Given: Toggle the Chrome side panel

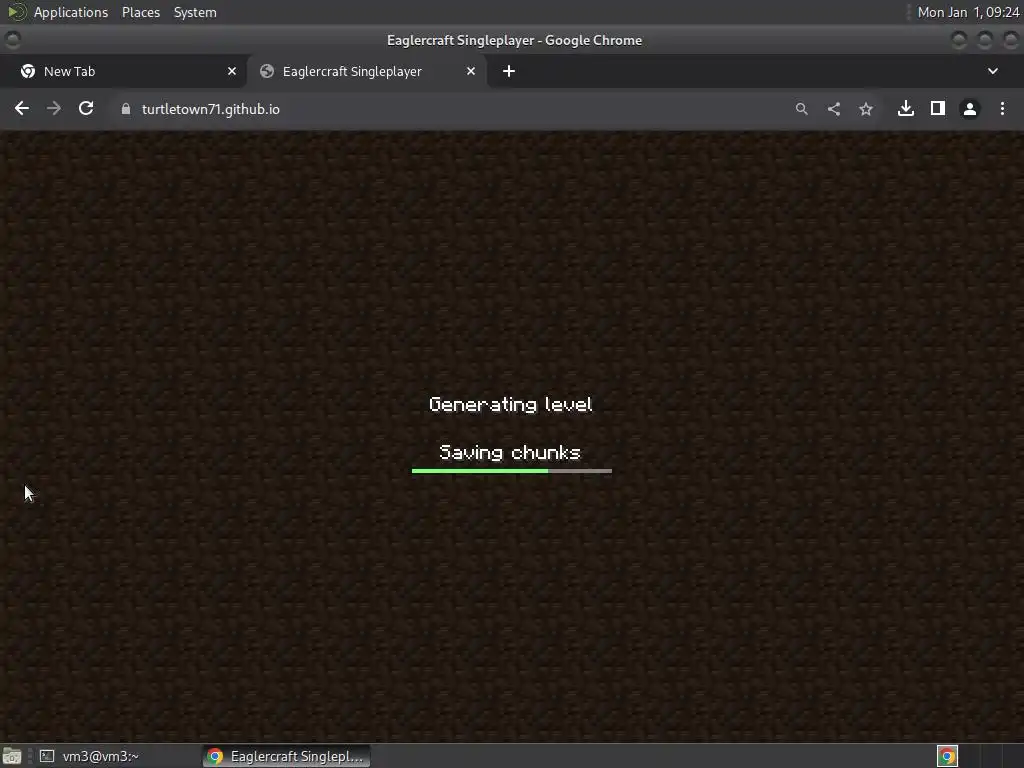Looking at the screenshot, I should 938,108.
